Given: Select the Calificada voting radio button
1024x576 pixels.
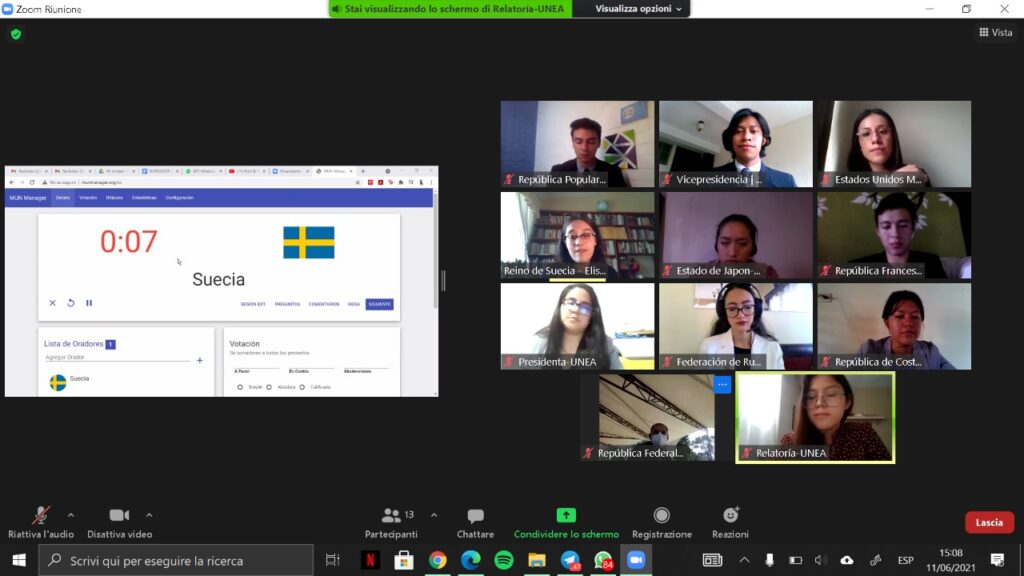Looking at the screenshot, I should tap(302, 387).
